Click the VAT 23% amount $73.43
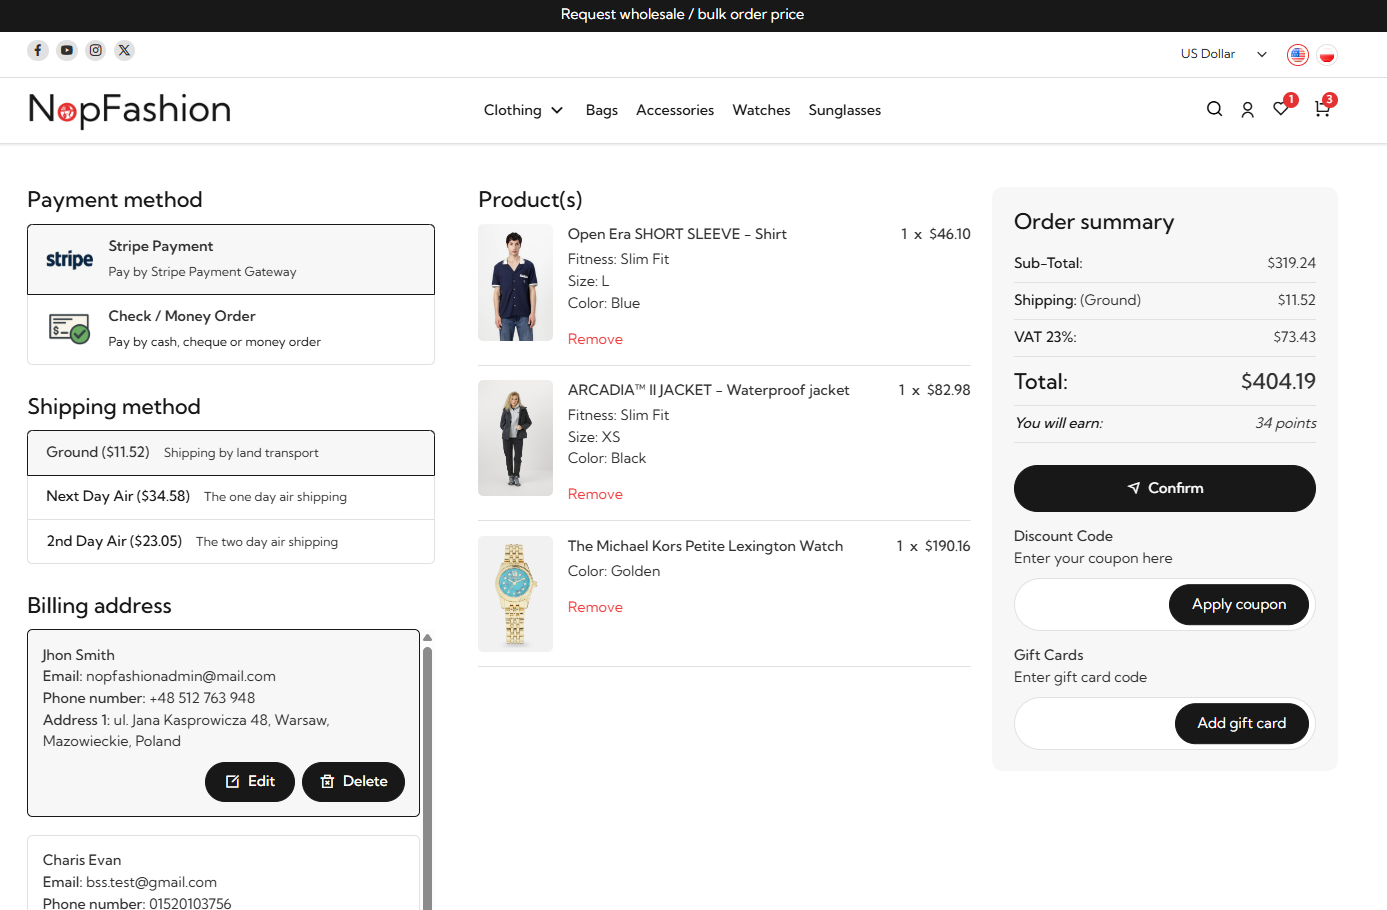This screenshot has height=910, width=1387. point(1294,337)
